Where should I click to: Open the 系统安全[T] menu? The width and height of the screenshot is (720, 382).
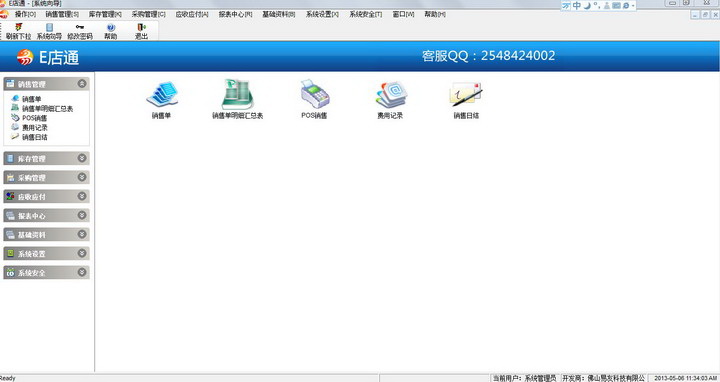(366, 14)
